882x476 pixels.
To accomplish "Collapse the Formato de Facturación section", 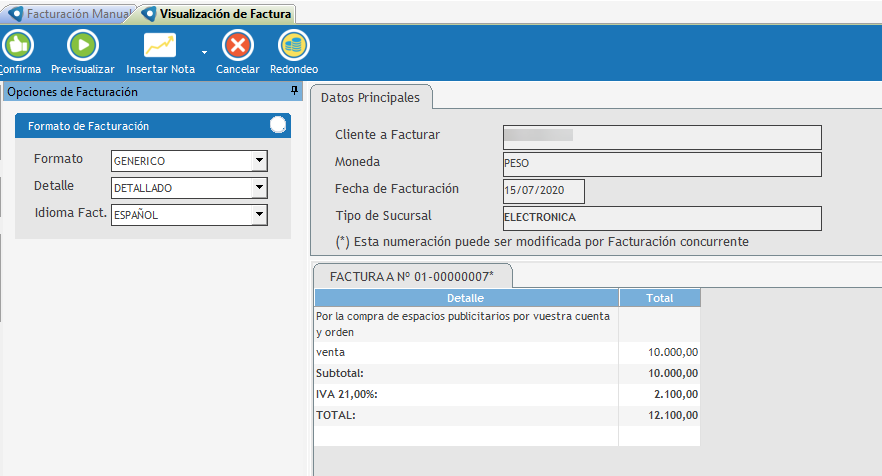I will tap(278, 125).
